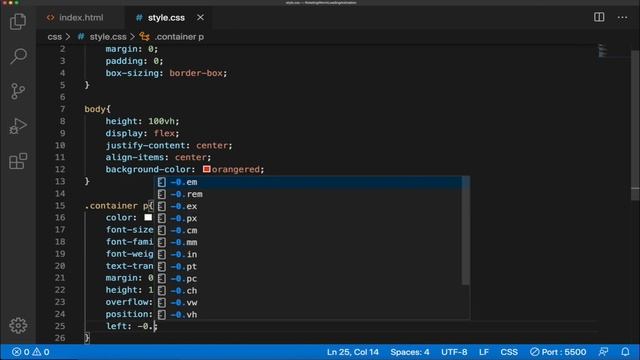The image size is (640, 360).
Task: Change CSS language mode in status bar
Action: coord(509,352)
